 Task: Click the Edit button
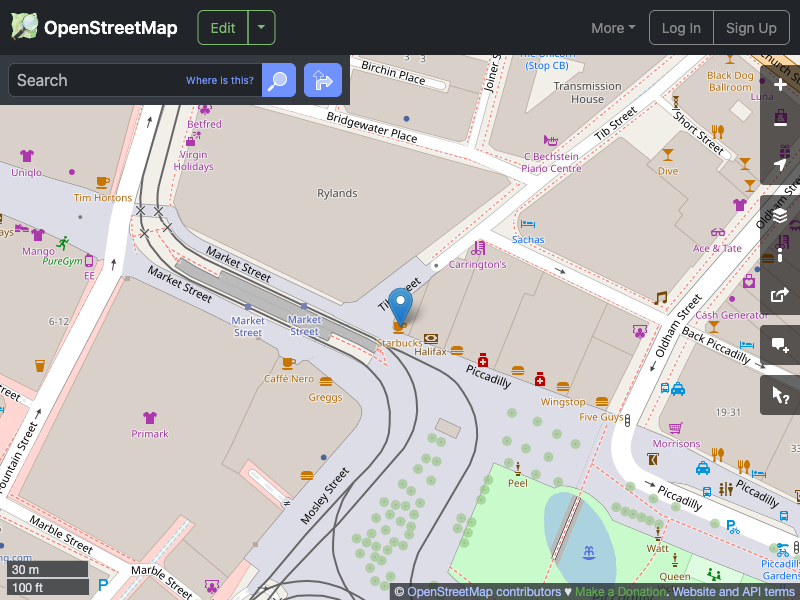pos(222,27)
